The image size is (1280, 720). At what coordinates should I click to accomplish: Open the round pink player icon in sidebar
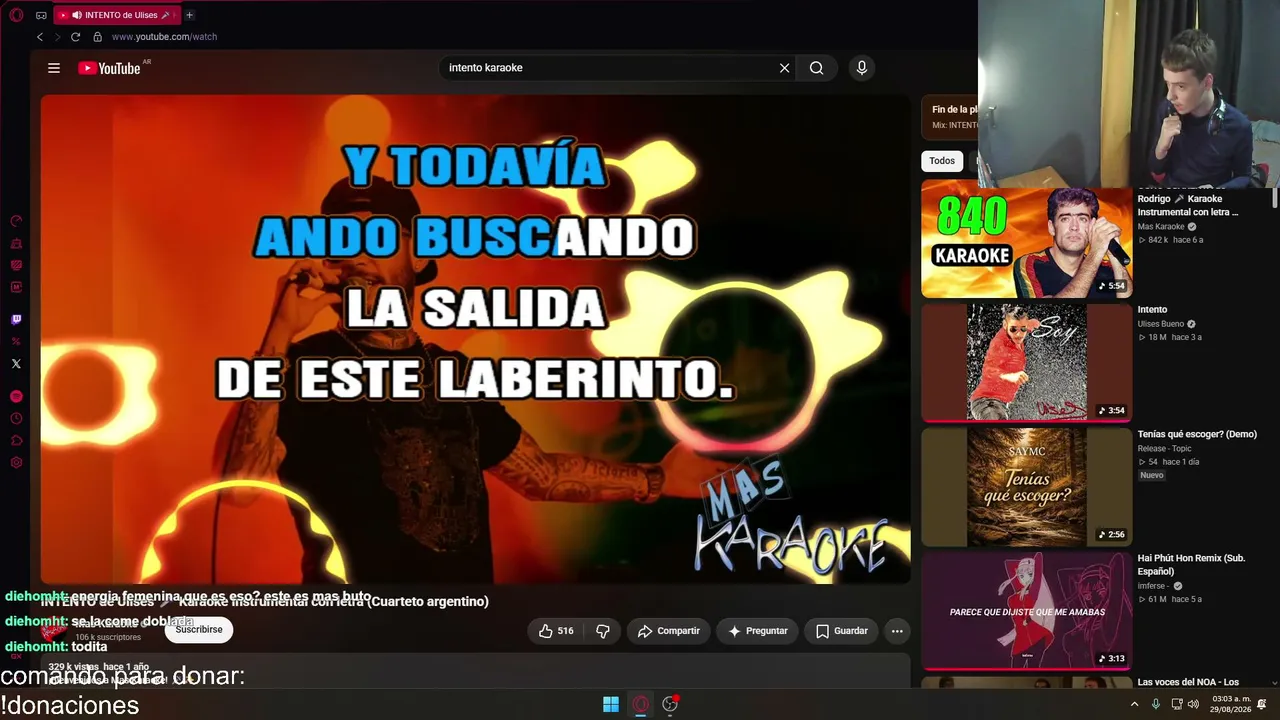coord(16,396)
